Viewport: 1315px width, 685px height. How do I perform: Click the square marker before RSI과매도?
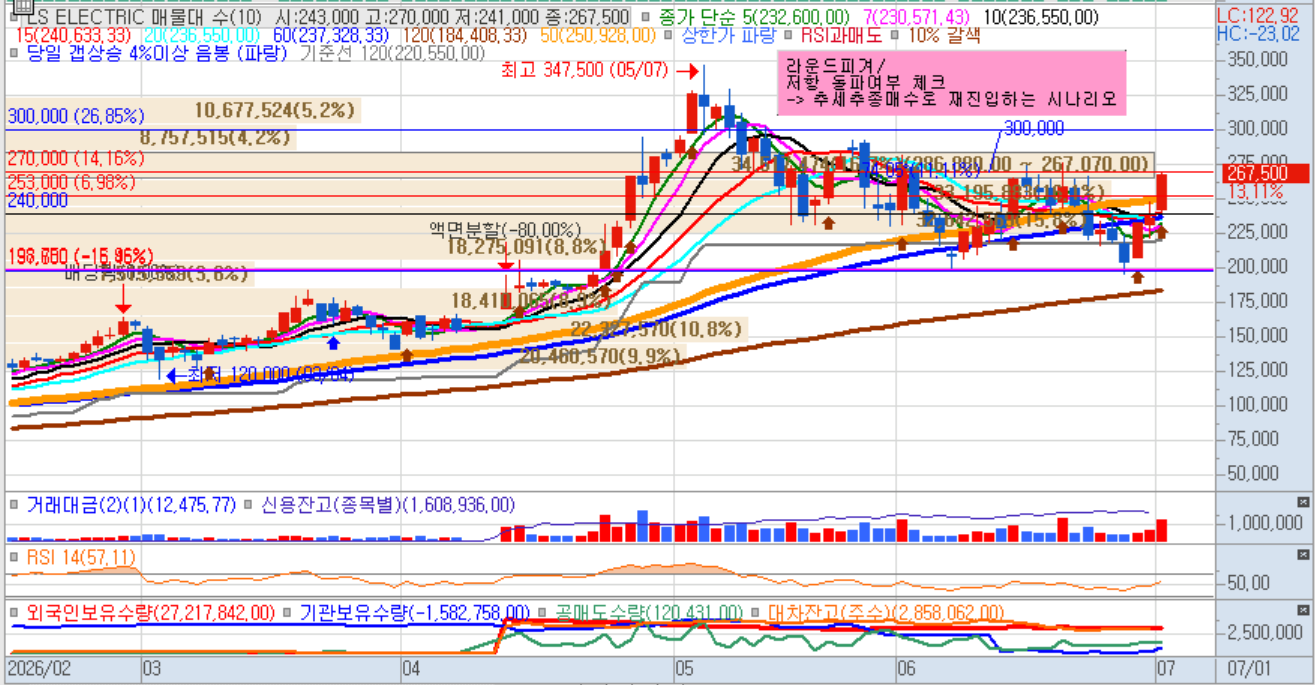tap(790, 36)
